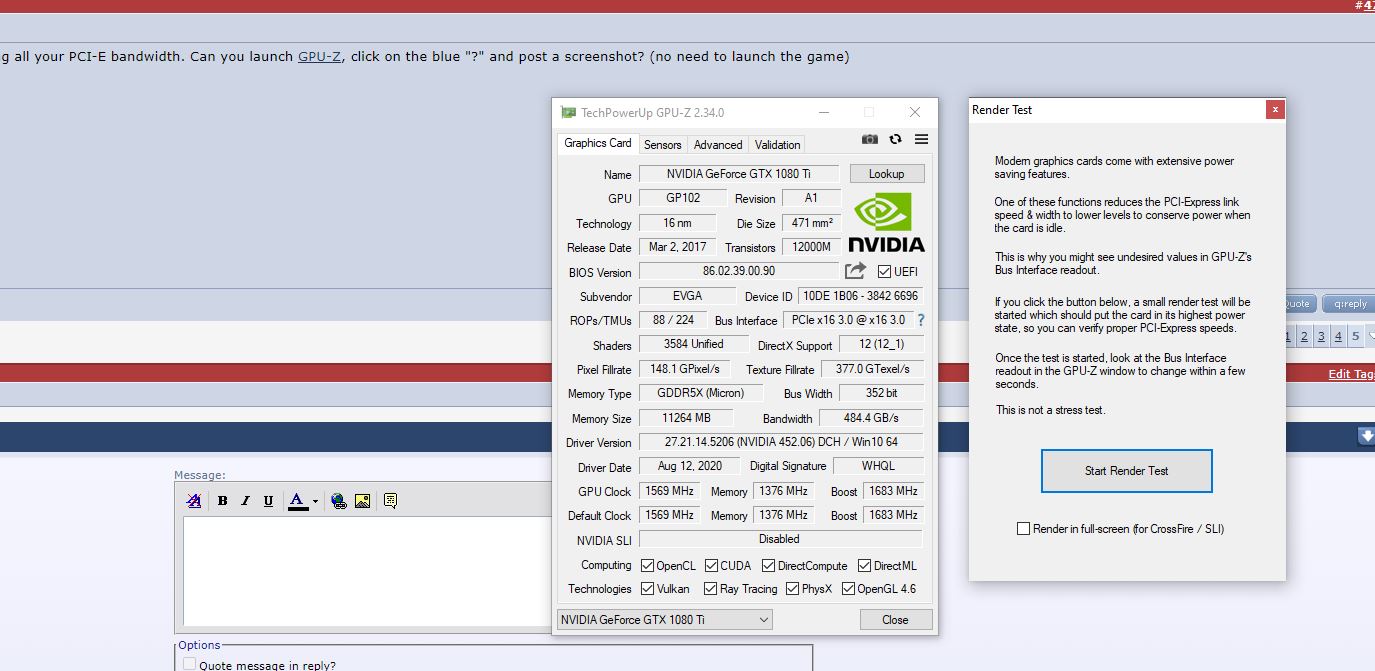Go to forum page 4

click(x=1338, y=336)
